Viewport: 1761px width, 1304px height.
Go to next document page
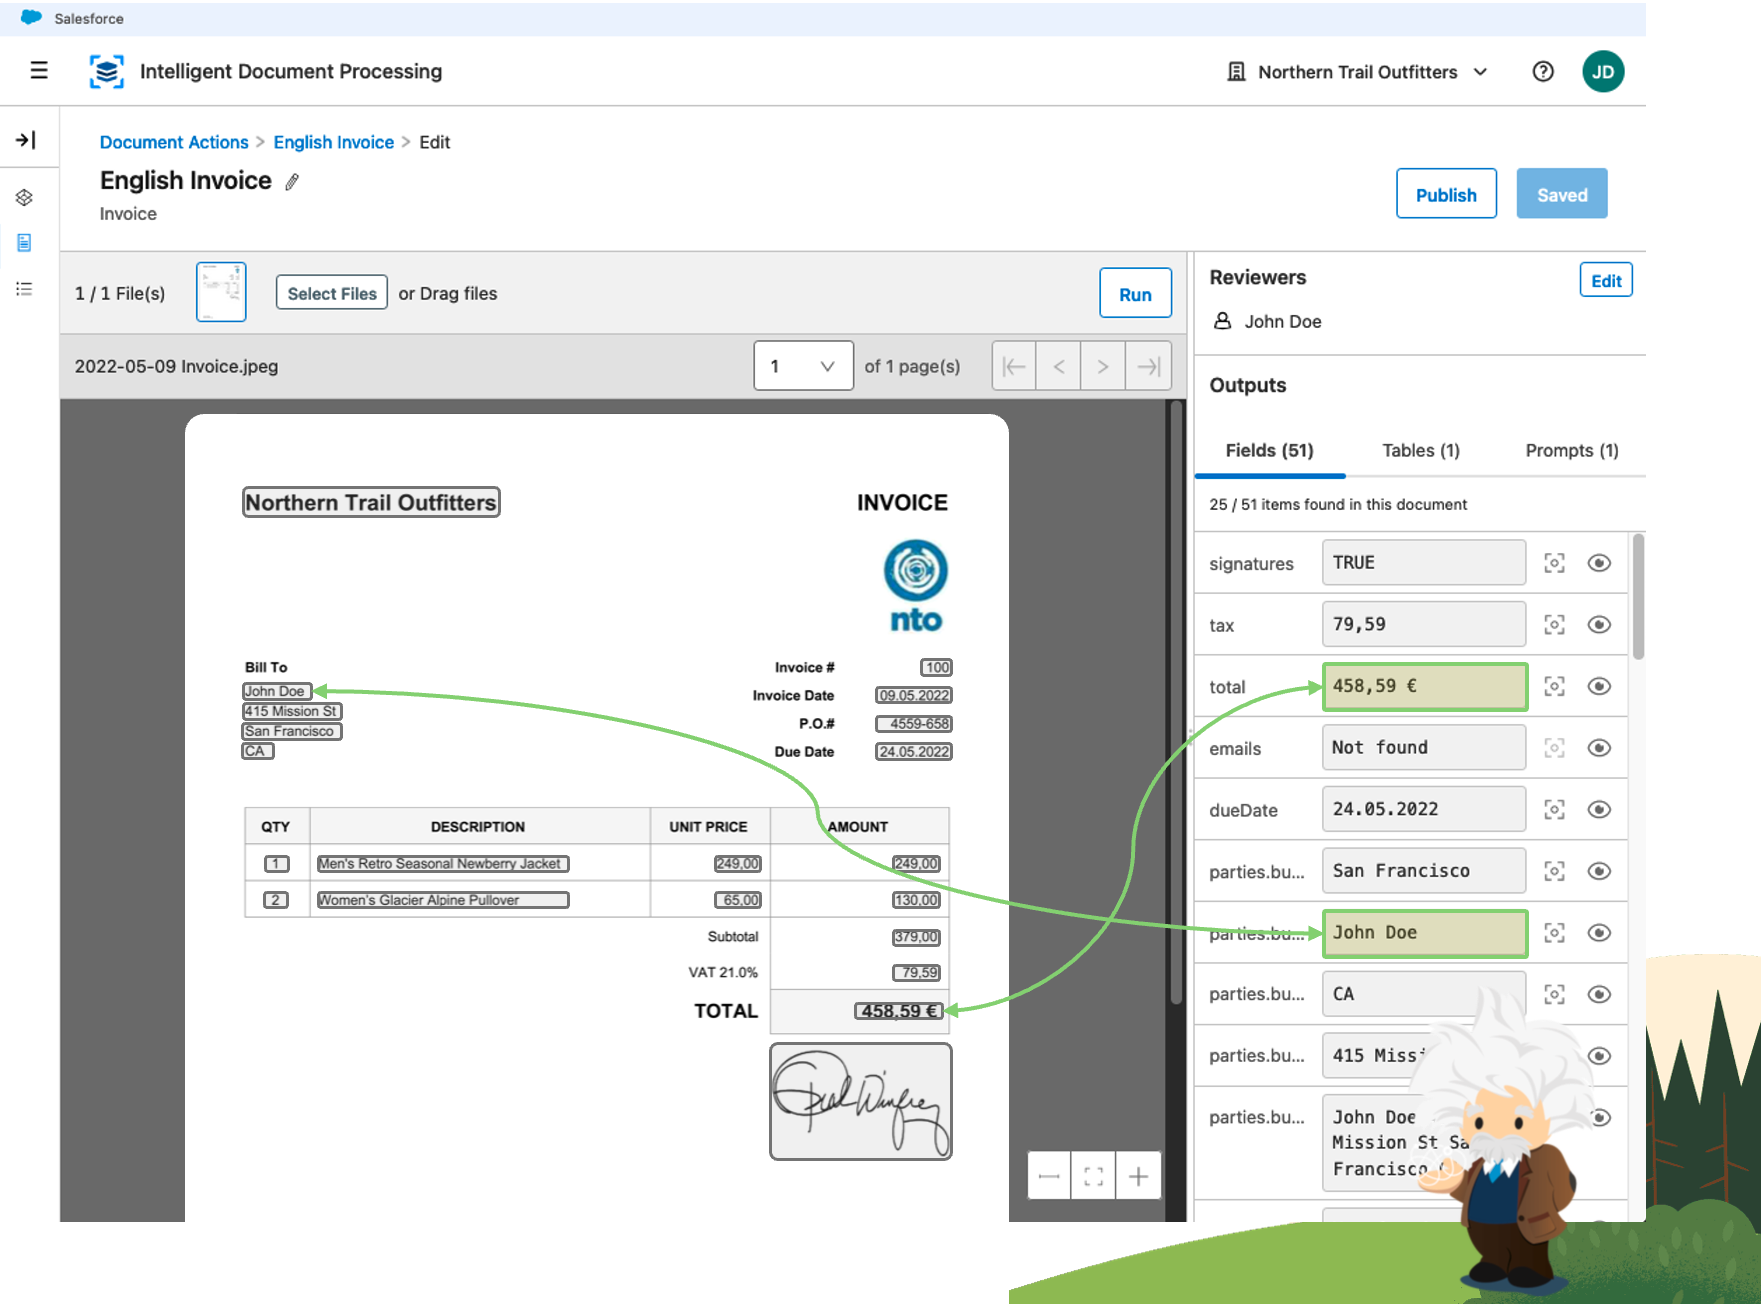tap(1103, 366)
